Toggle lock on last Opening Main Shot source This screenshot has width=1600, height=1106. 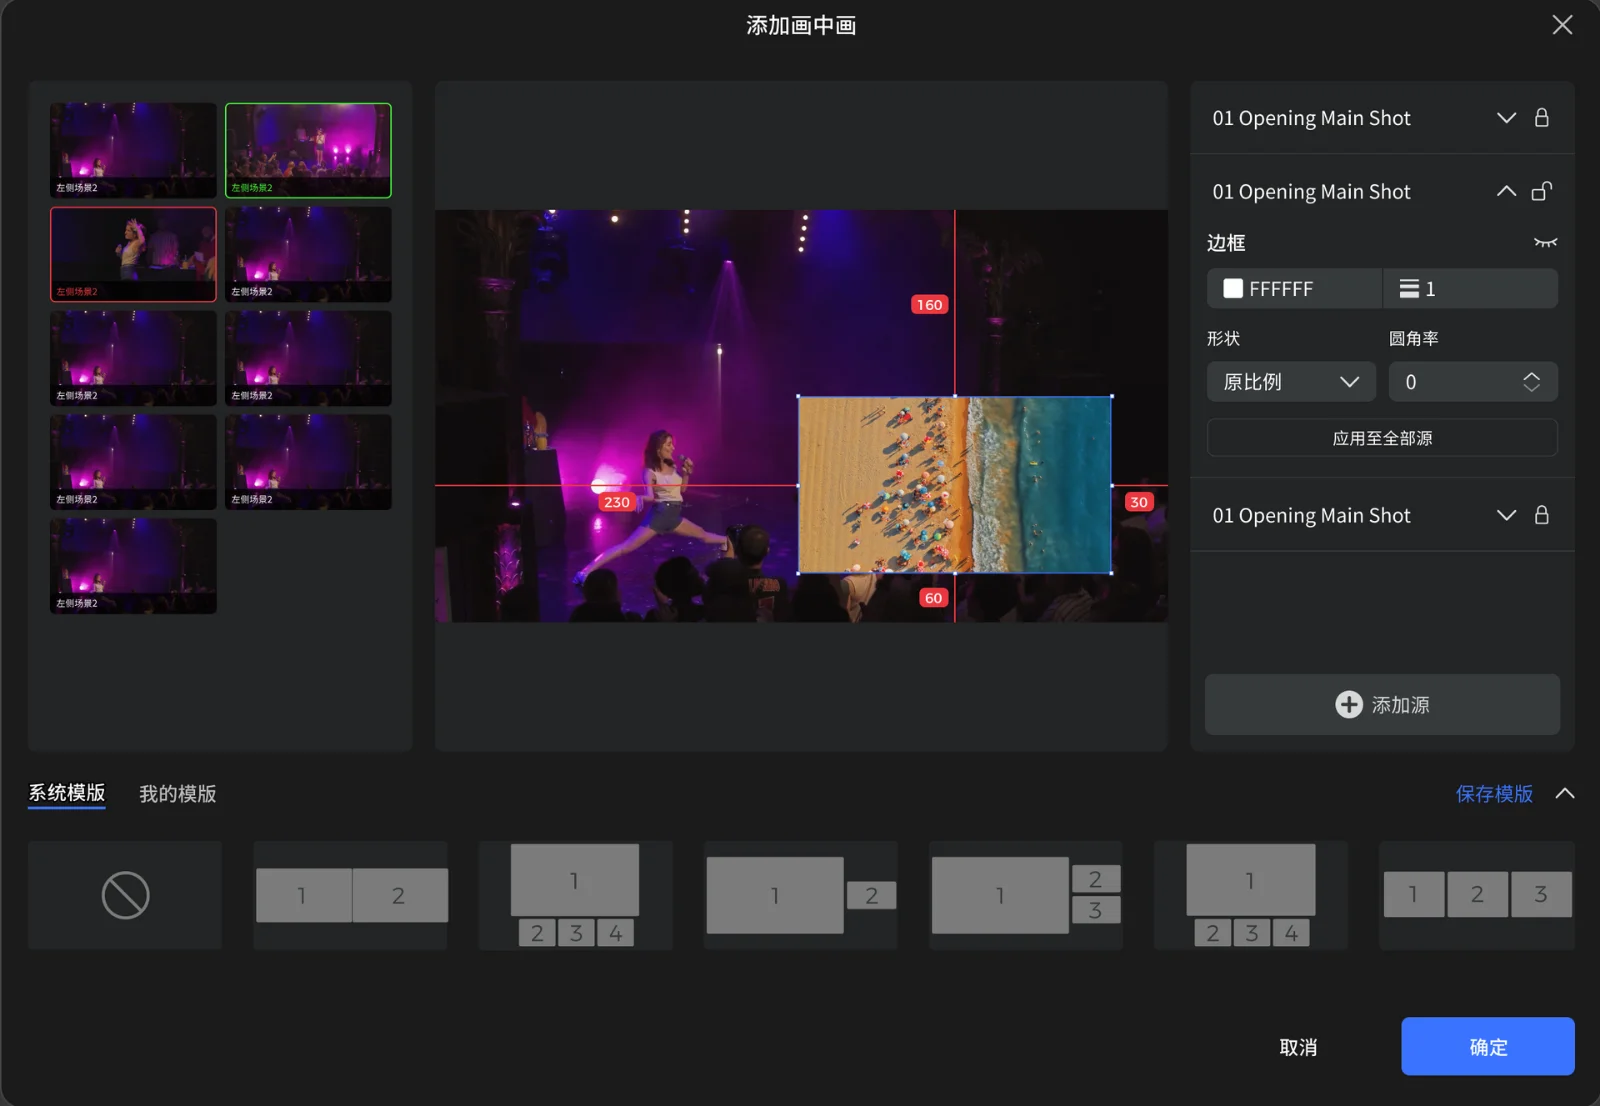pyautogui.click(x=1541, y=515)
